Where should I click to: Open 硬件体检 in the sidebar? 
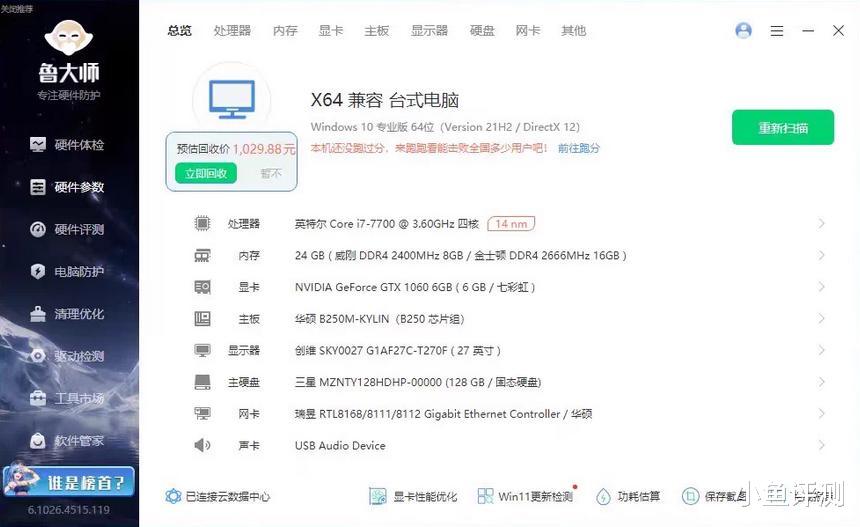pos(67,145)
